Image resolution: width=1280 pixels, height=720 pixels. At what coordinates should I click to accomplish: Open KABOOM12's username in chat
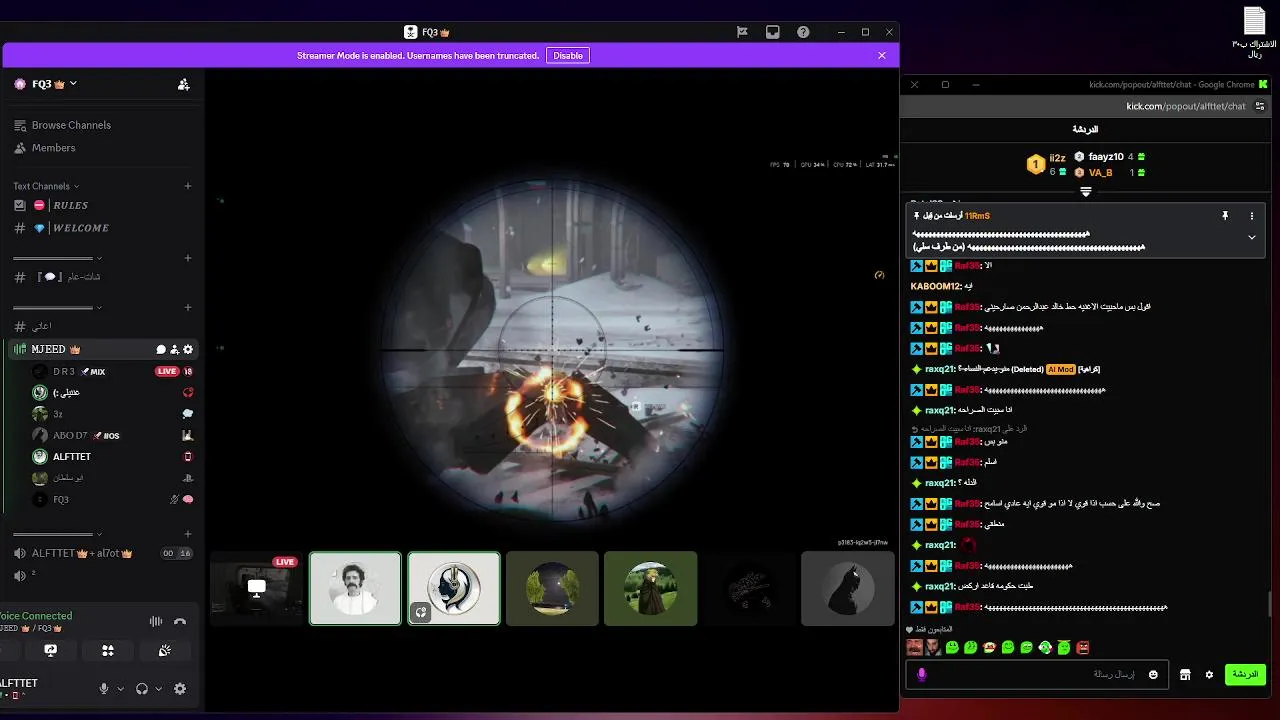click(934, 286)
